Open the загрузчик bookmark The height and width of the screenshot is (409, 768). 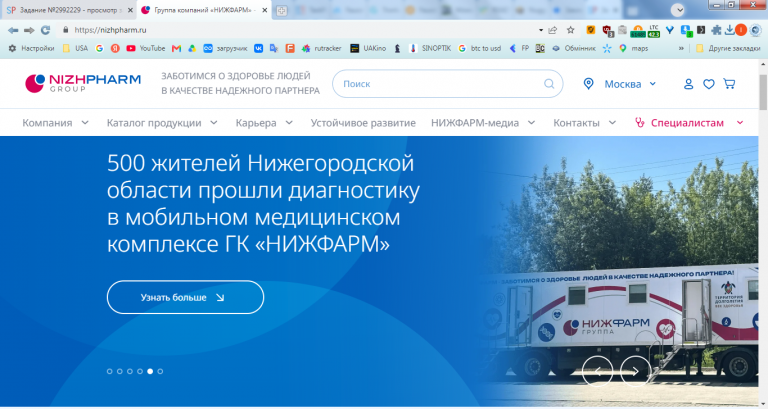225,48
